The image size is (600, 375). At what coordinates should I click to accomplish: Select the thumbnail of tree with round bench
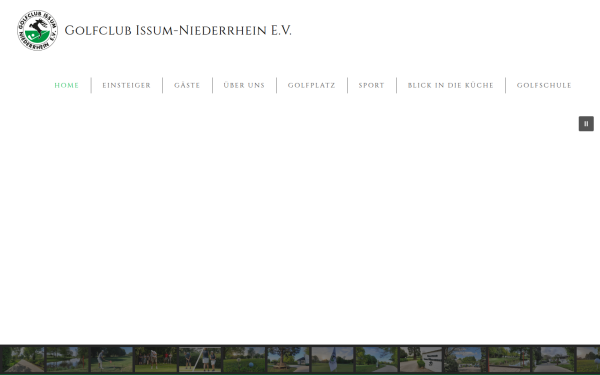coord(289,359)
